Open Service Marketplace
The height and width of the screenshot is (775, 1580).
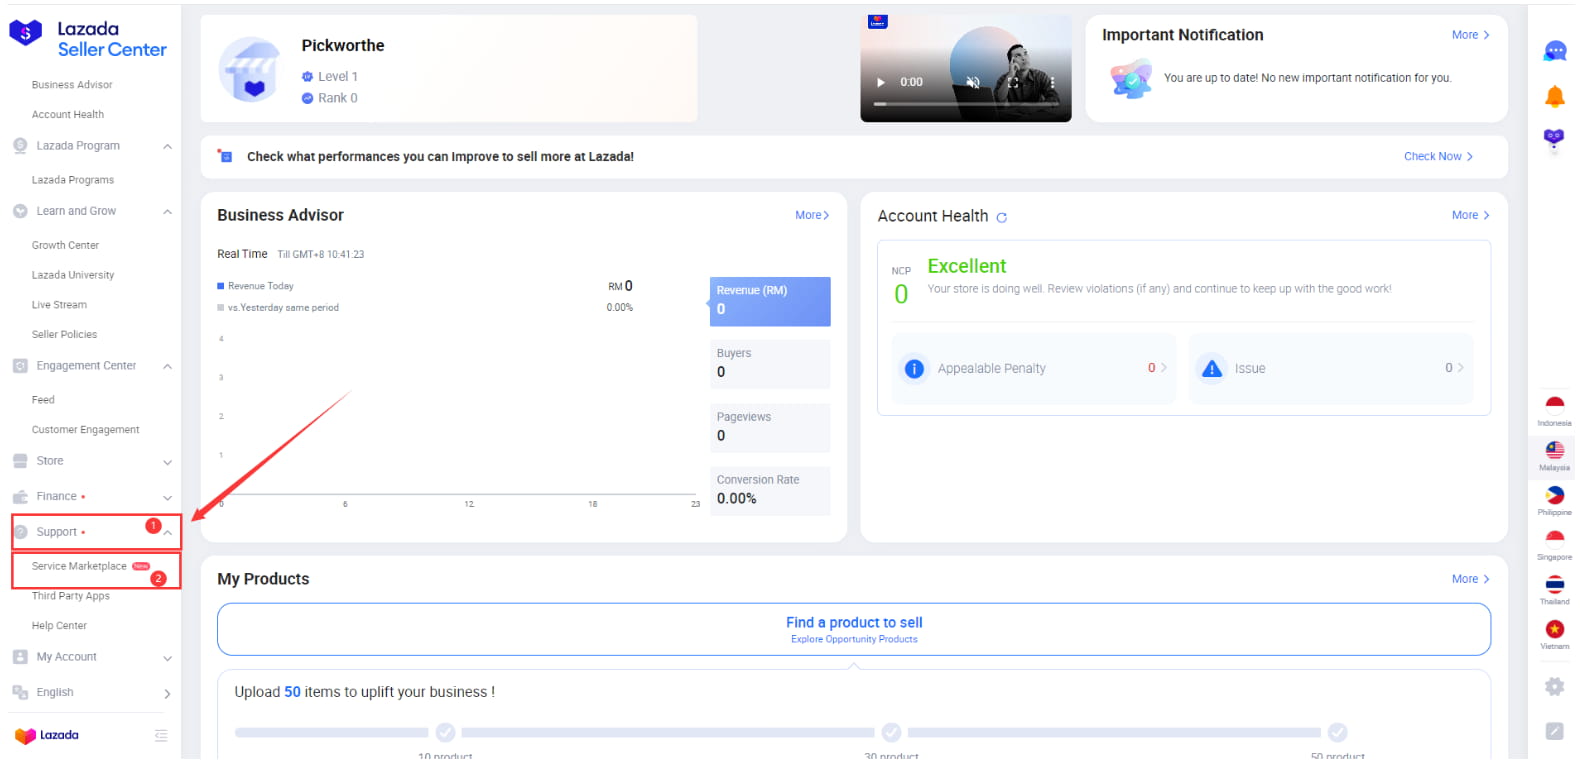click(79, 567)
